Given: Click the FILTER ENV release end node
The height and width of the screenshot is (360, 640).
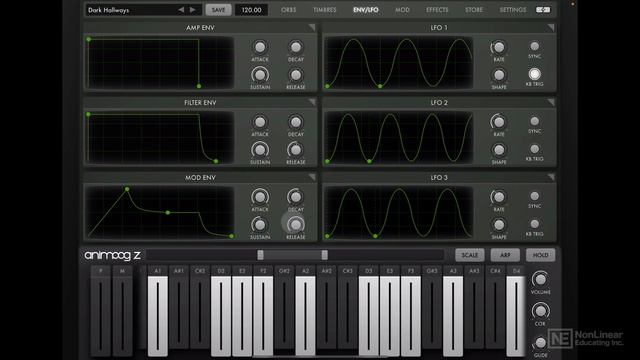Looking at the screenshot, I should coord(216,161).
